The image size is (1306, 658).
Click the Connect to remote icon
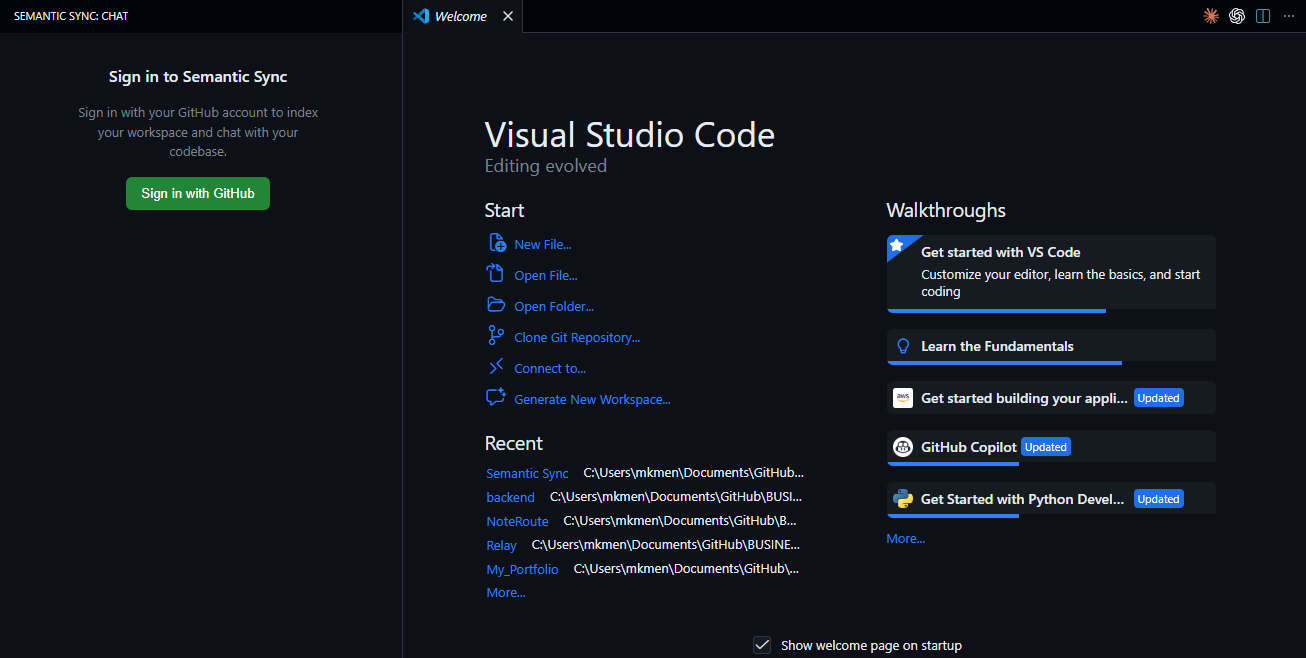(497, 367)
